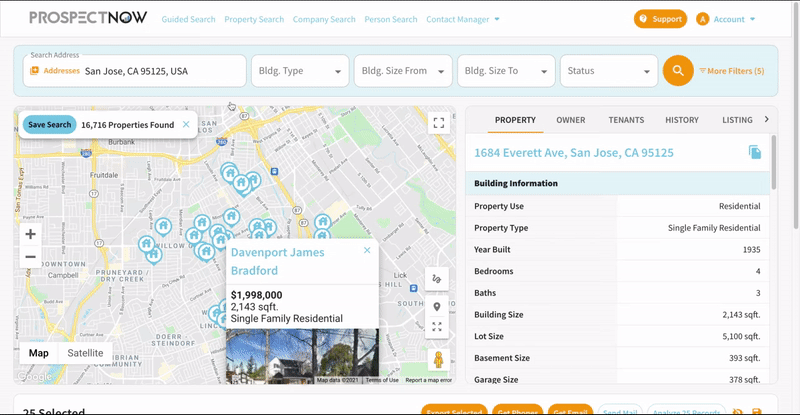
Task: Switch map to Map view
Action: coord(38,353)
